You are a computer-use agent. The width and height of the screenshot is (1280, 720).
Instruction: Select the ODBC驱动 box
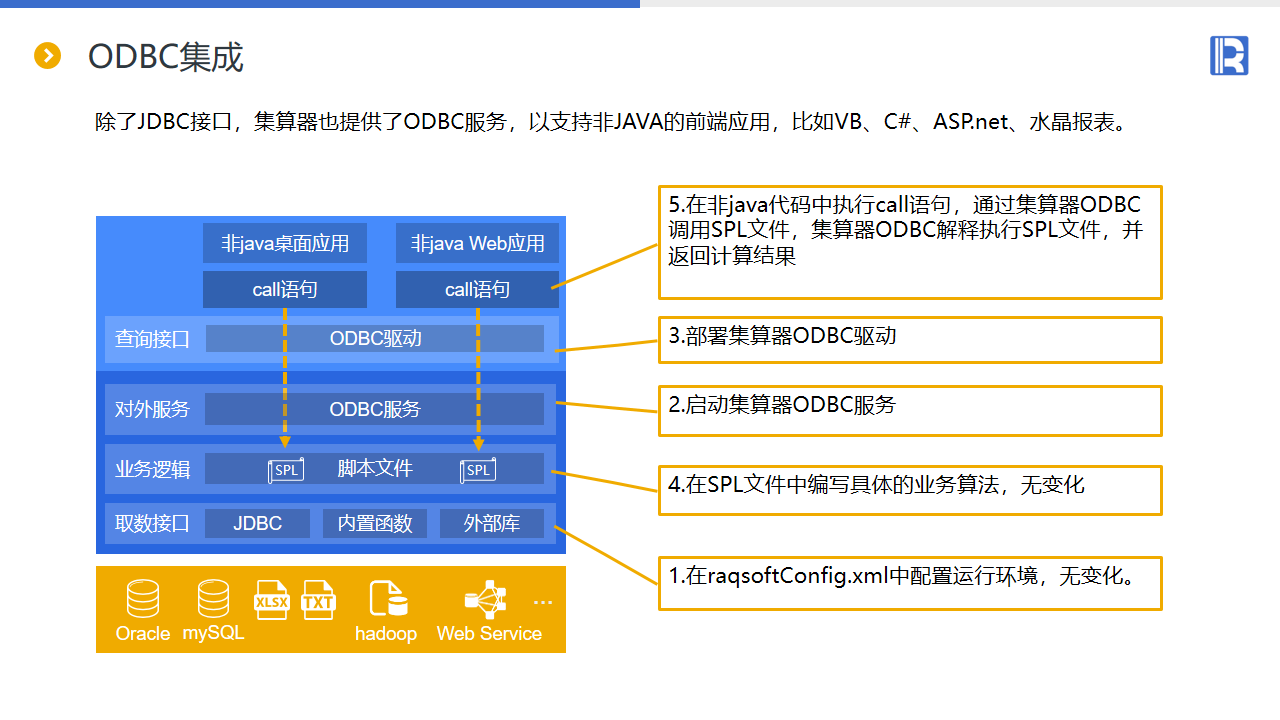(x=375, y=339)
